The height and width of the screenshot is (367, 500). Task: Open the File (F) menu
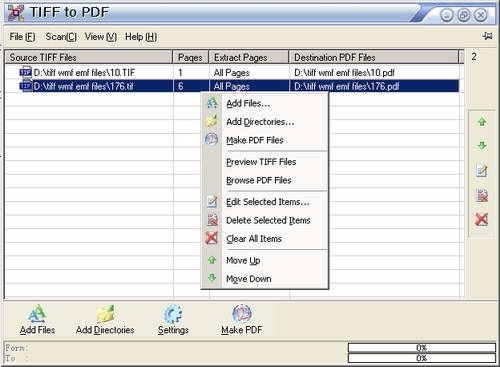22,37
